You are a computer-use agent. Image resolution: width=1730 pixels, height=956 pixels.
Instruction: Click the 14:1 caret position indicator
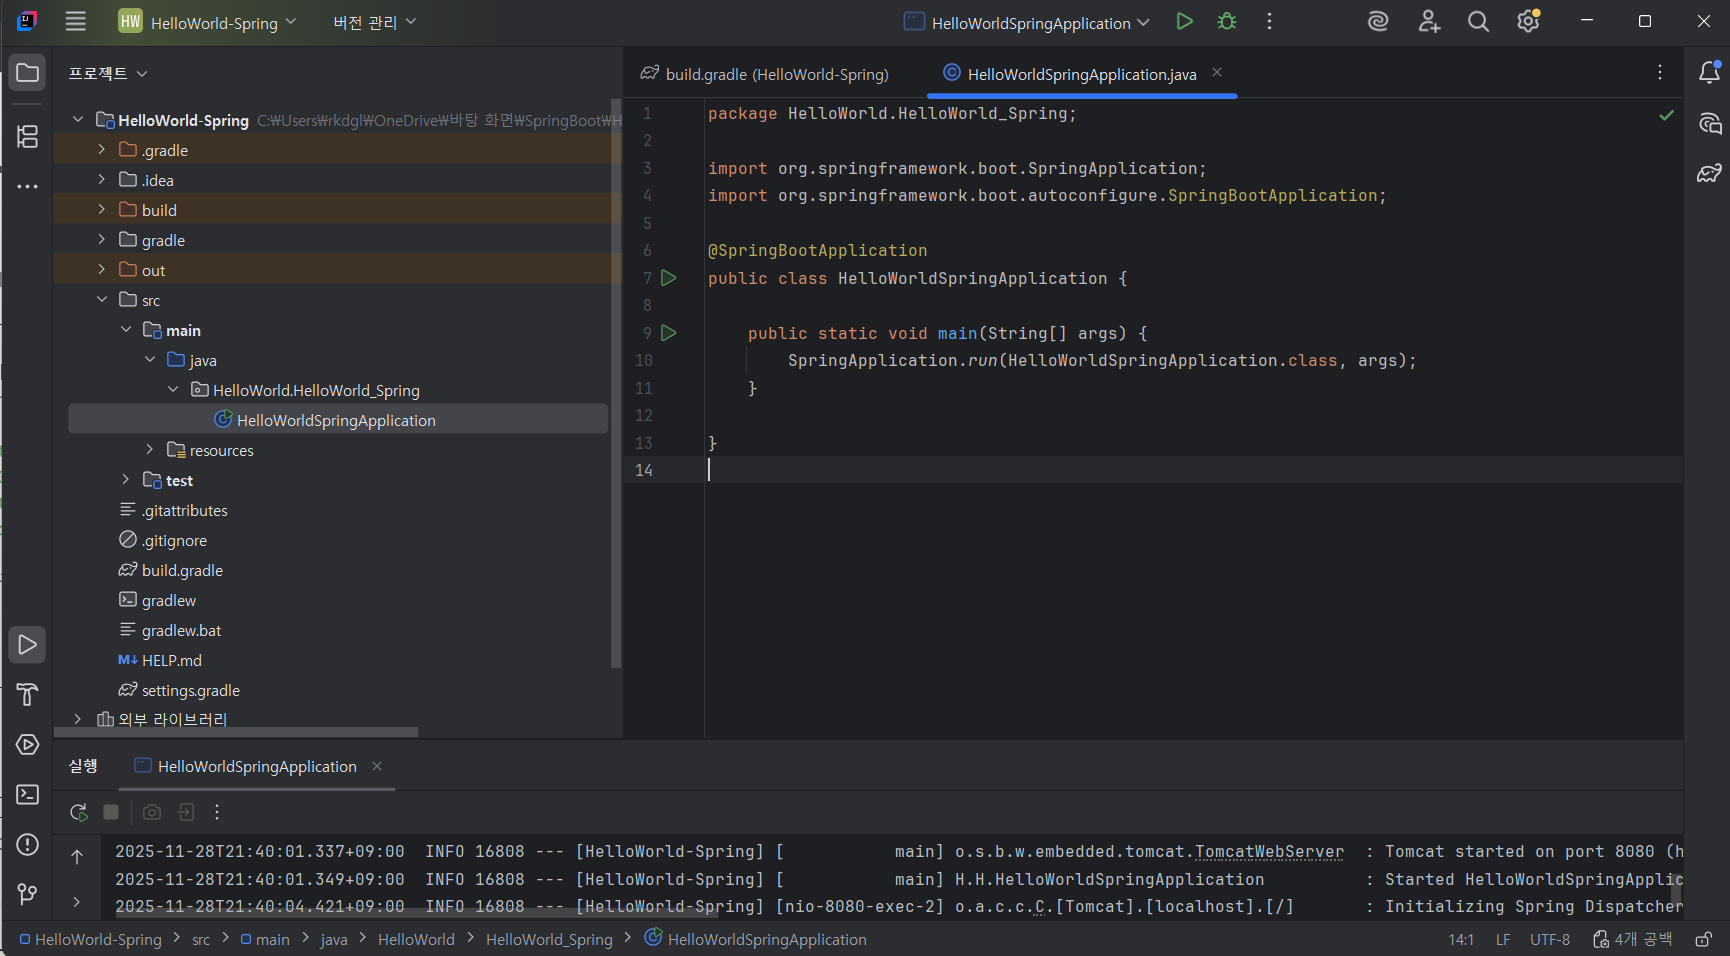coord(1461,940)
